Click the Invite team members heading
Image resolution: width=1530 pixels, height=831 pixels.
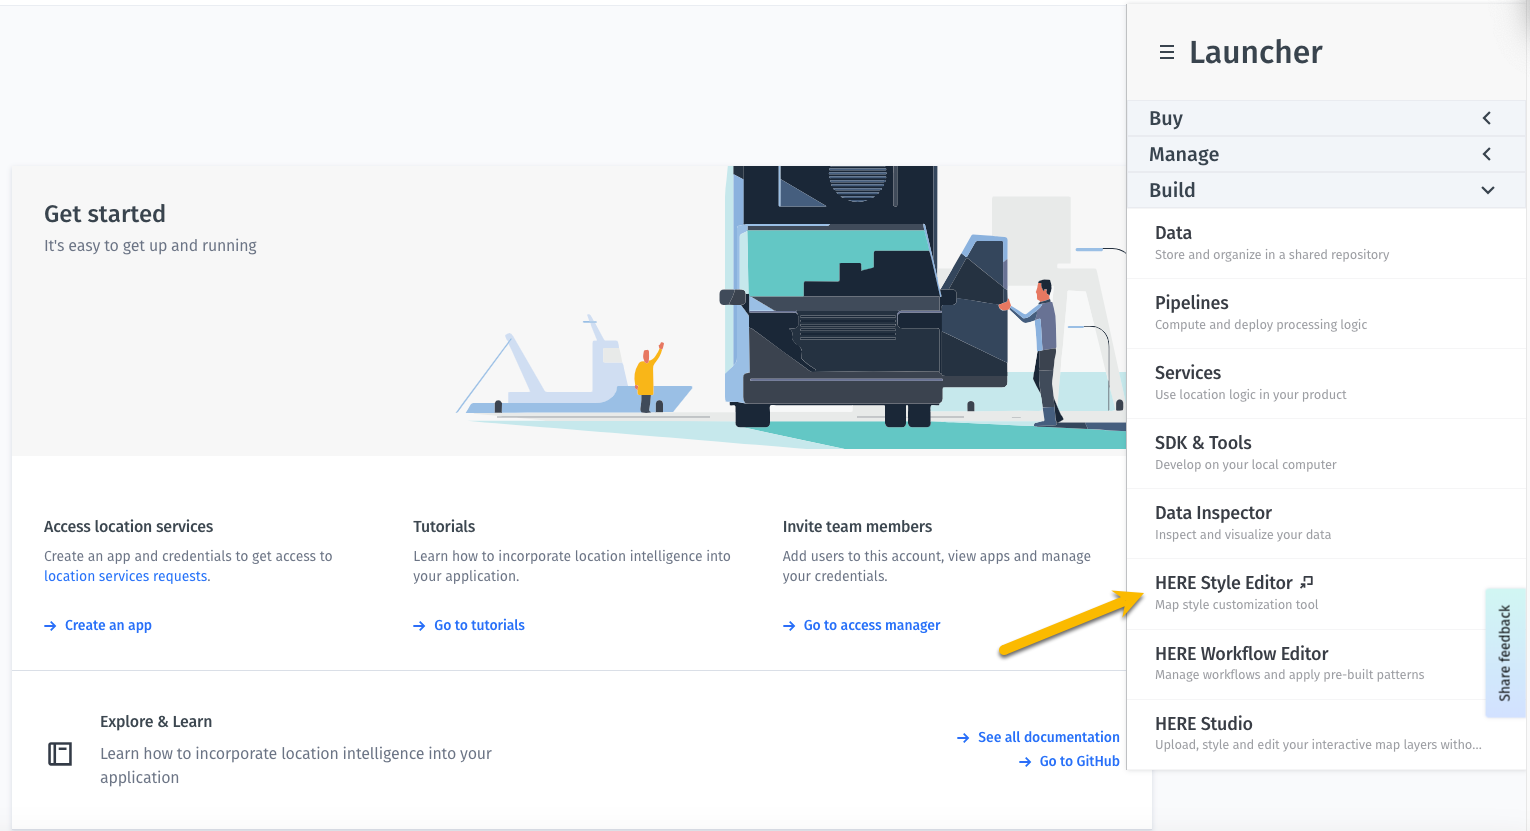point(857,527)
